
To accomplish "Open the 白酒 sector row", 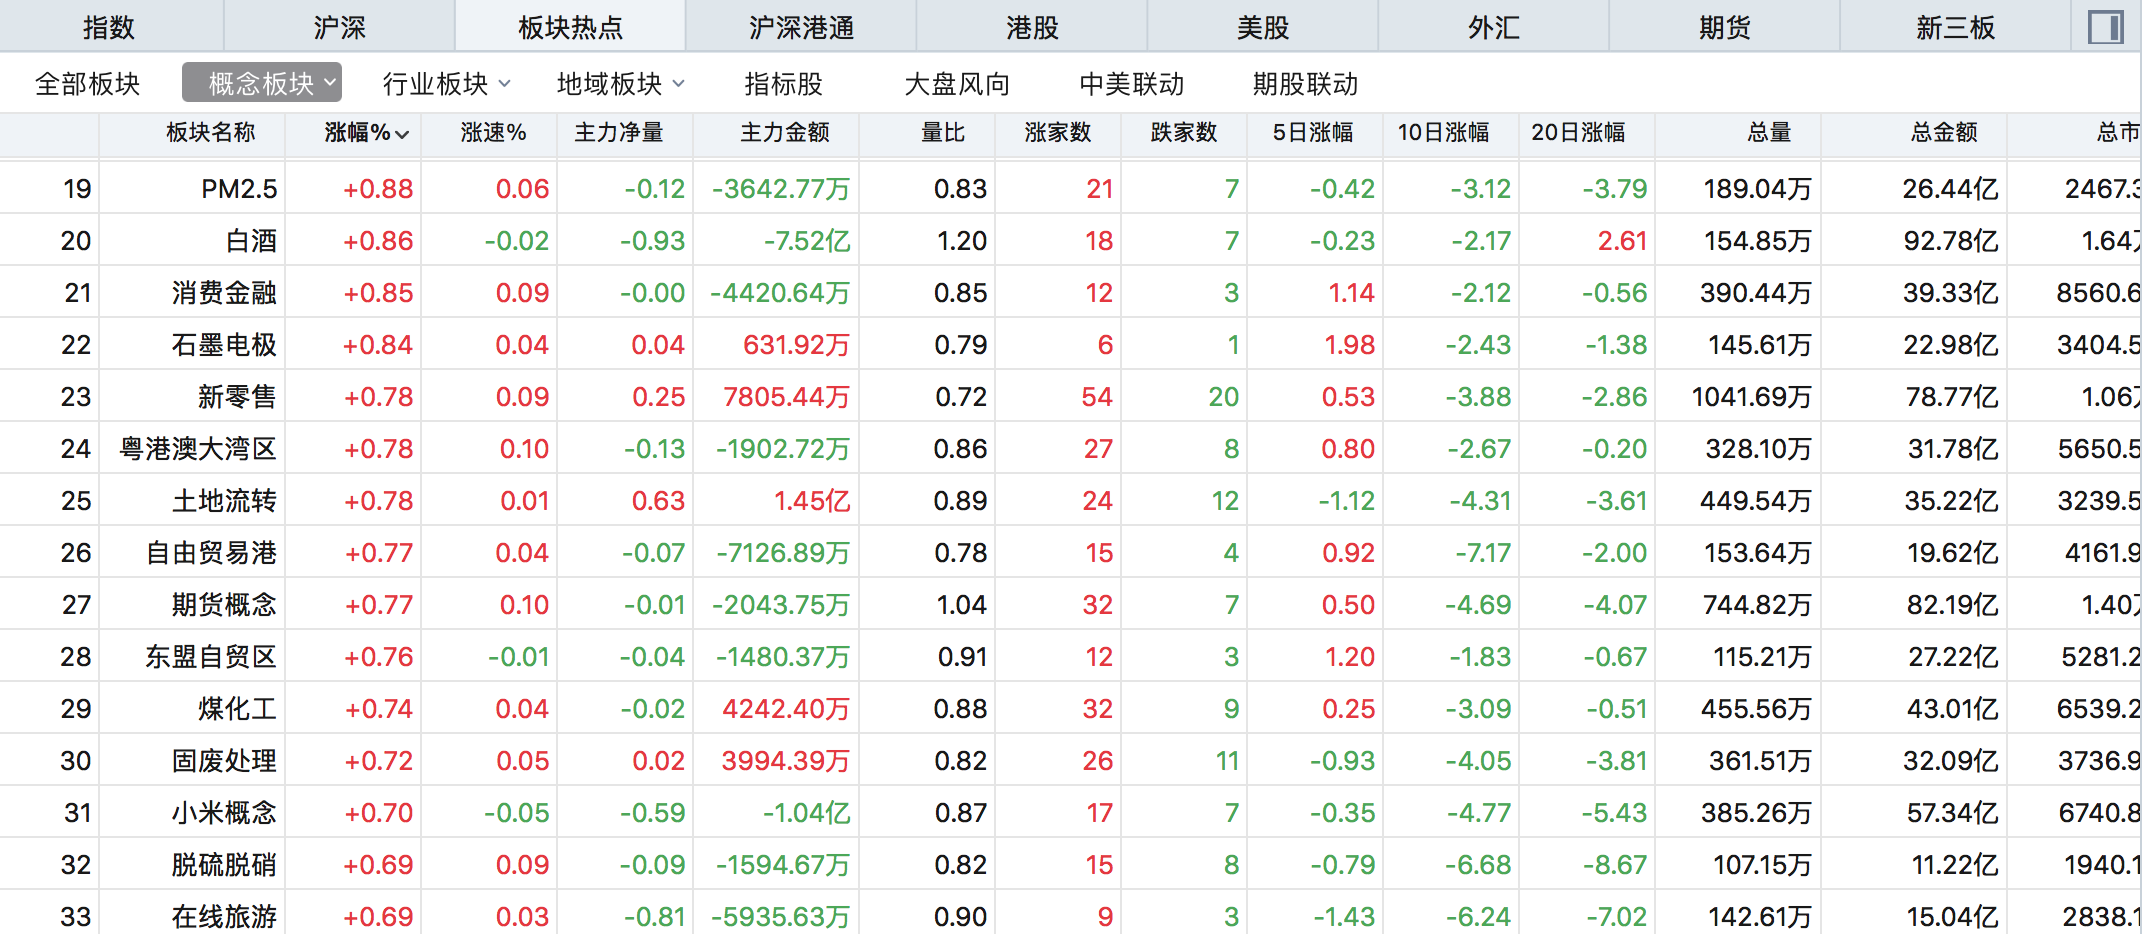I will pos(251,241).
